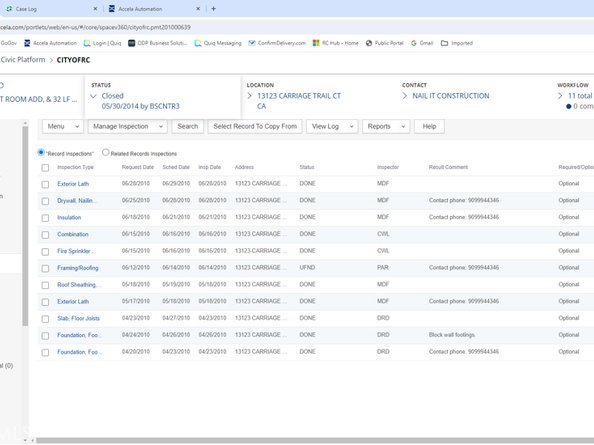
Task: Sort by Status column header
Action: tap(306, 167)
